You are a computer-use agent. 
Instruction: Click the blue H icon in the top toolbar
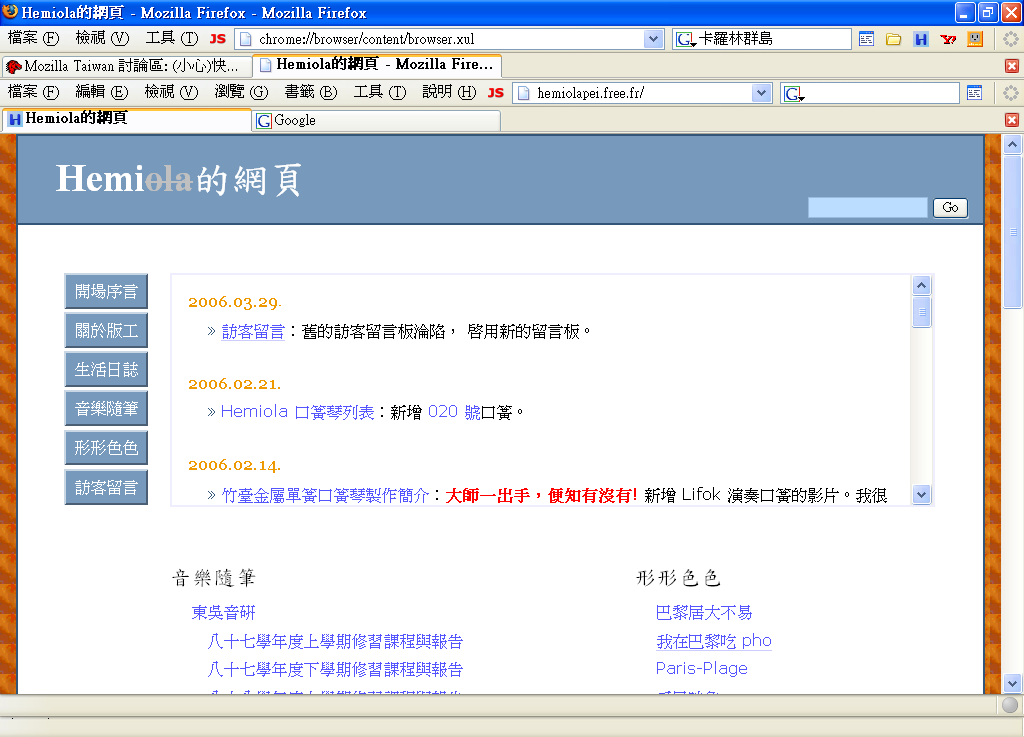tap(921, 39)
